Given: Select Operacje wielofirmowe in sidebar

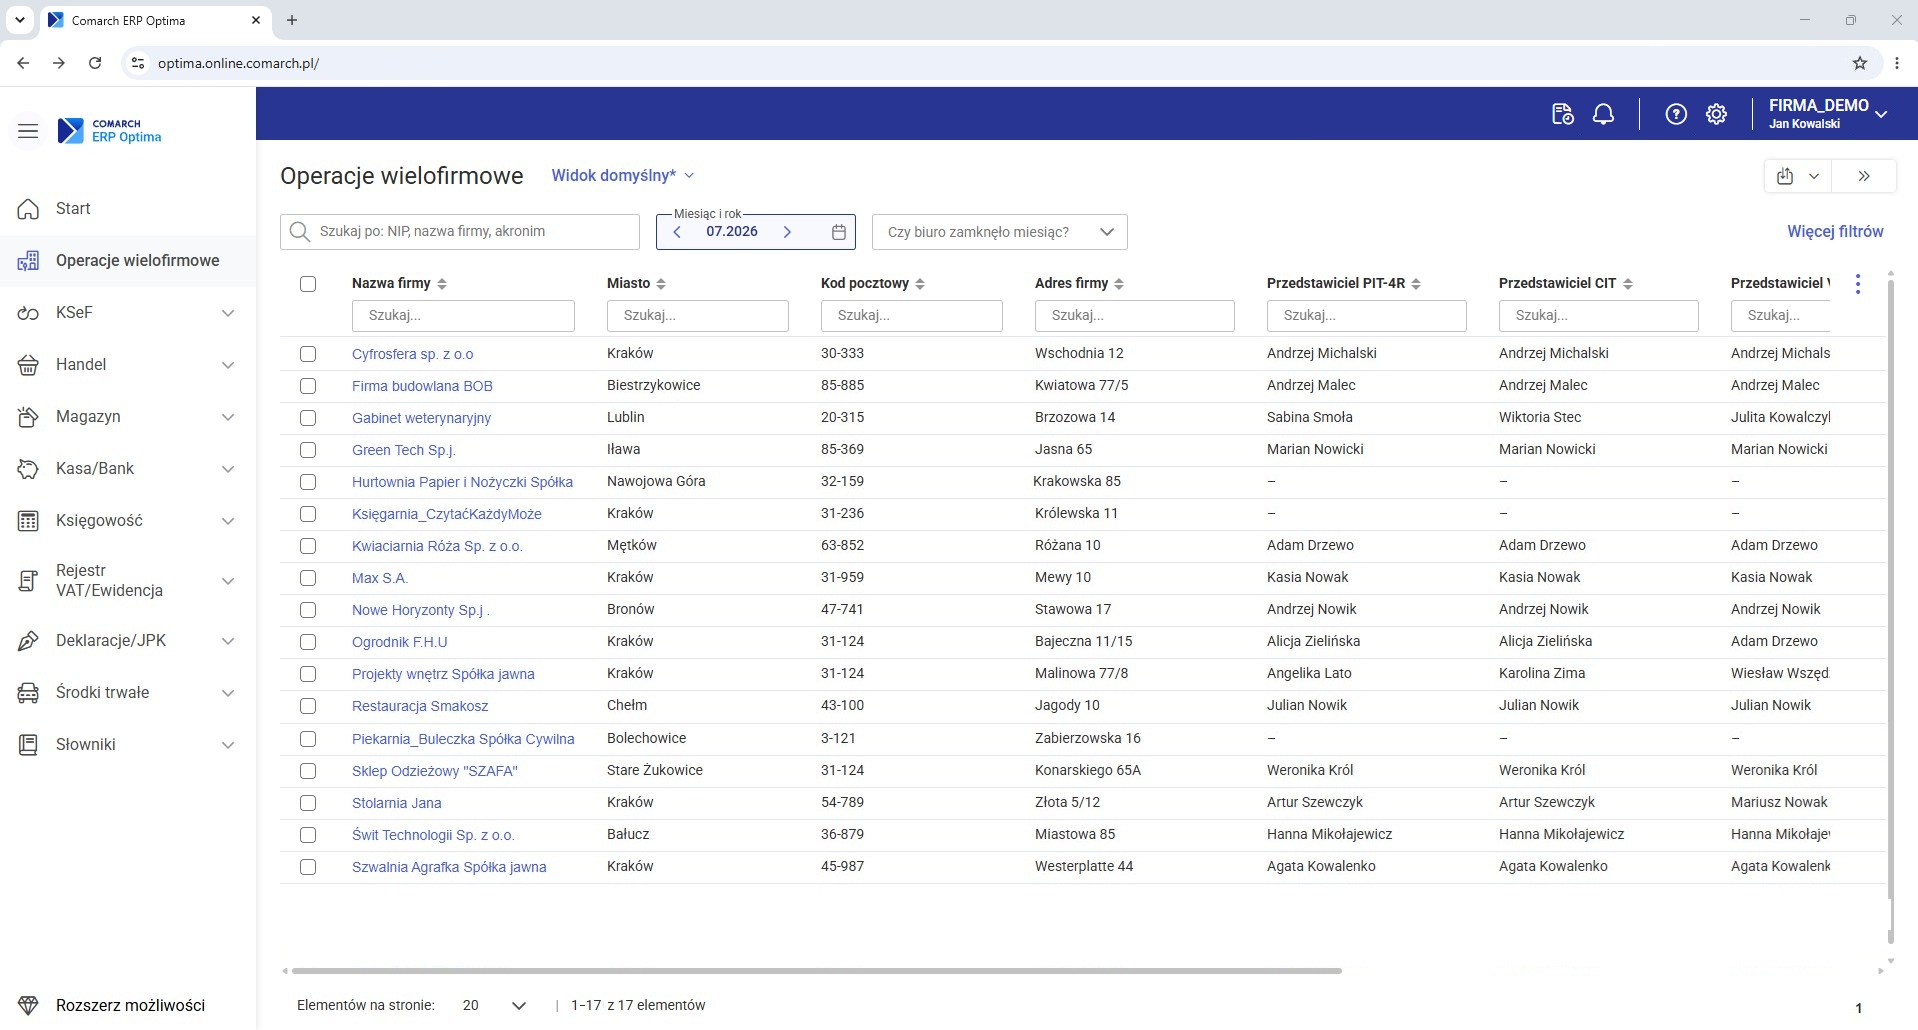Looking at the screenshot, I should [128, 261].
